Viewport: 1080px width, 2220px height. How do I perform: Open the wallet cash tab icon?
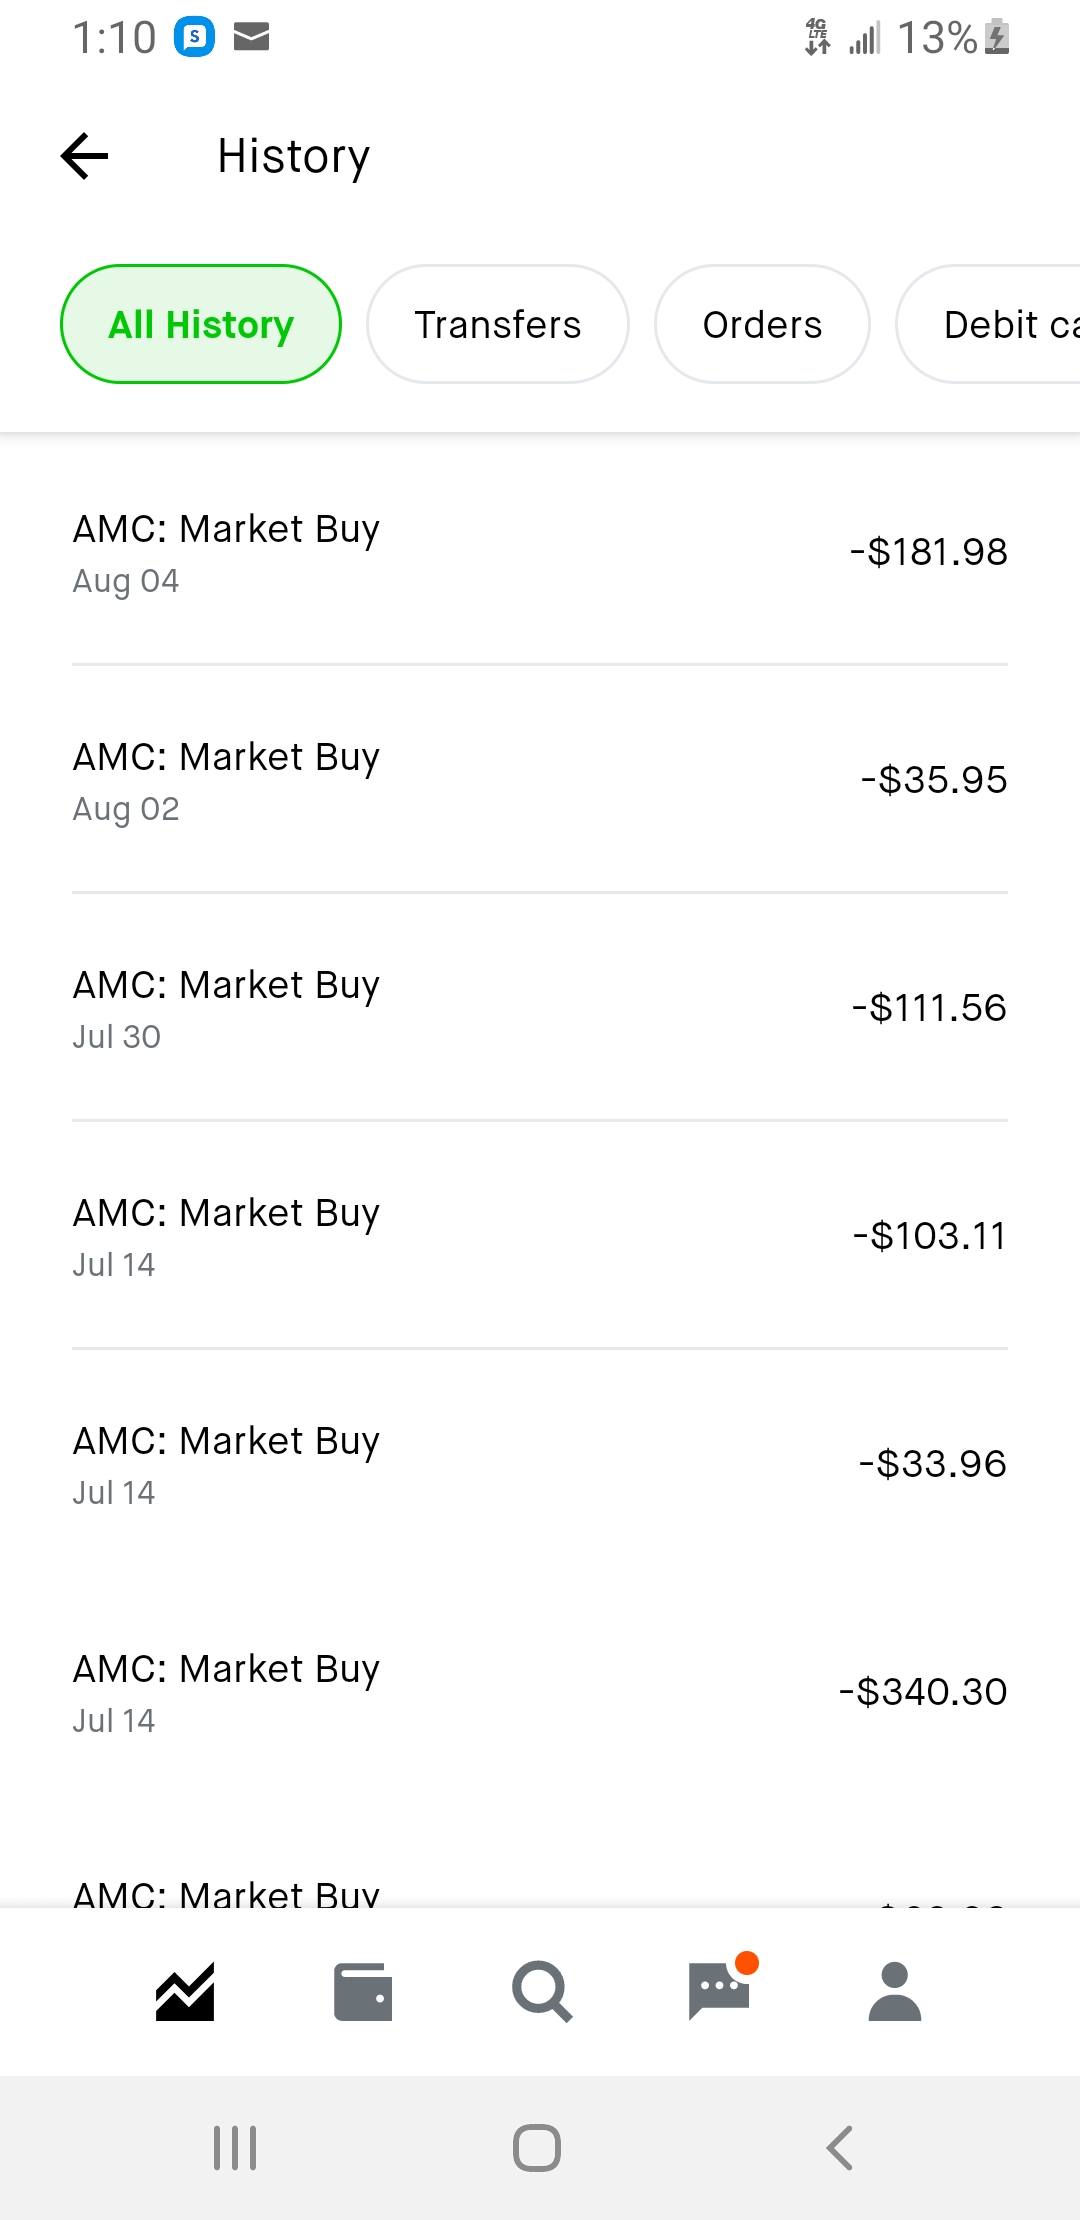click(x=362, y=1992)
